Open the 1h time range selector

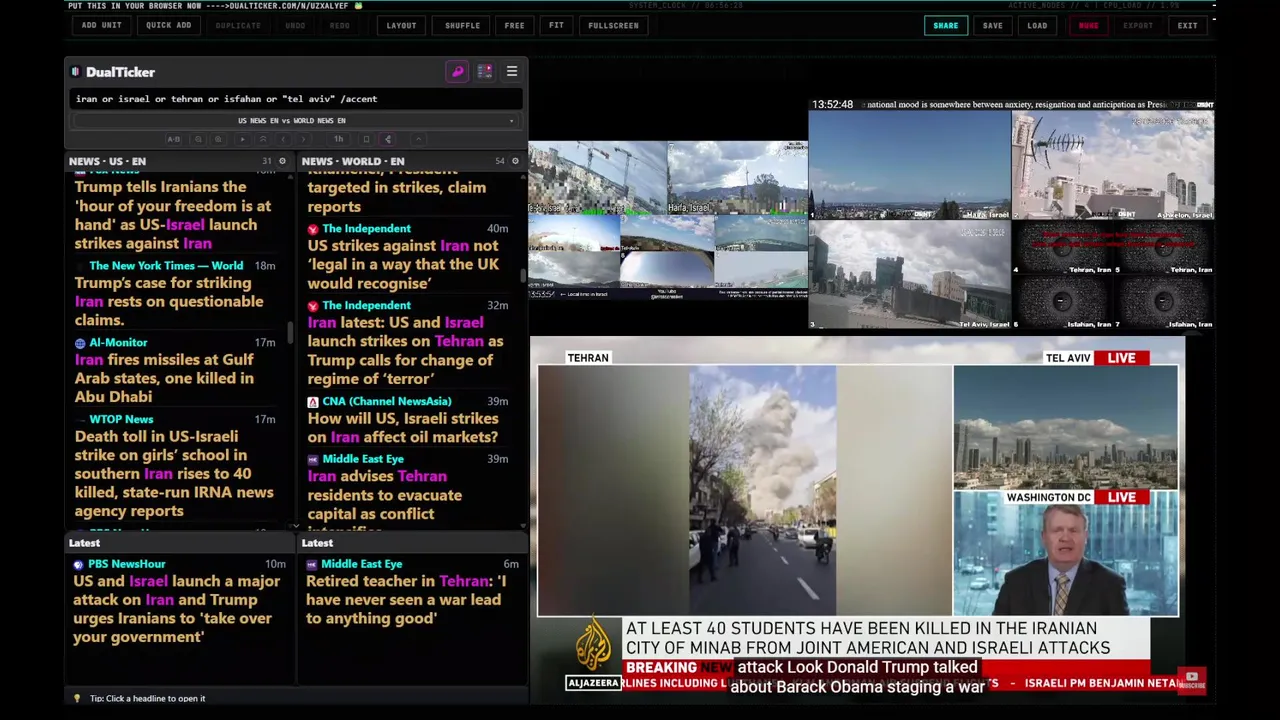338,139
